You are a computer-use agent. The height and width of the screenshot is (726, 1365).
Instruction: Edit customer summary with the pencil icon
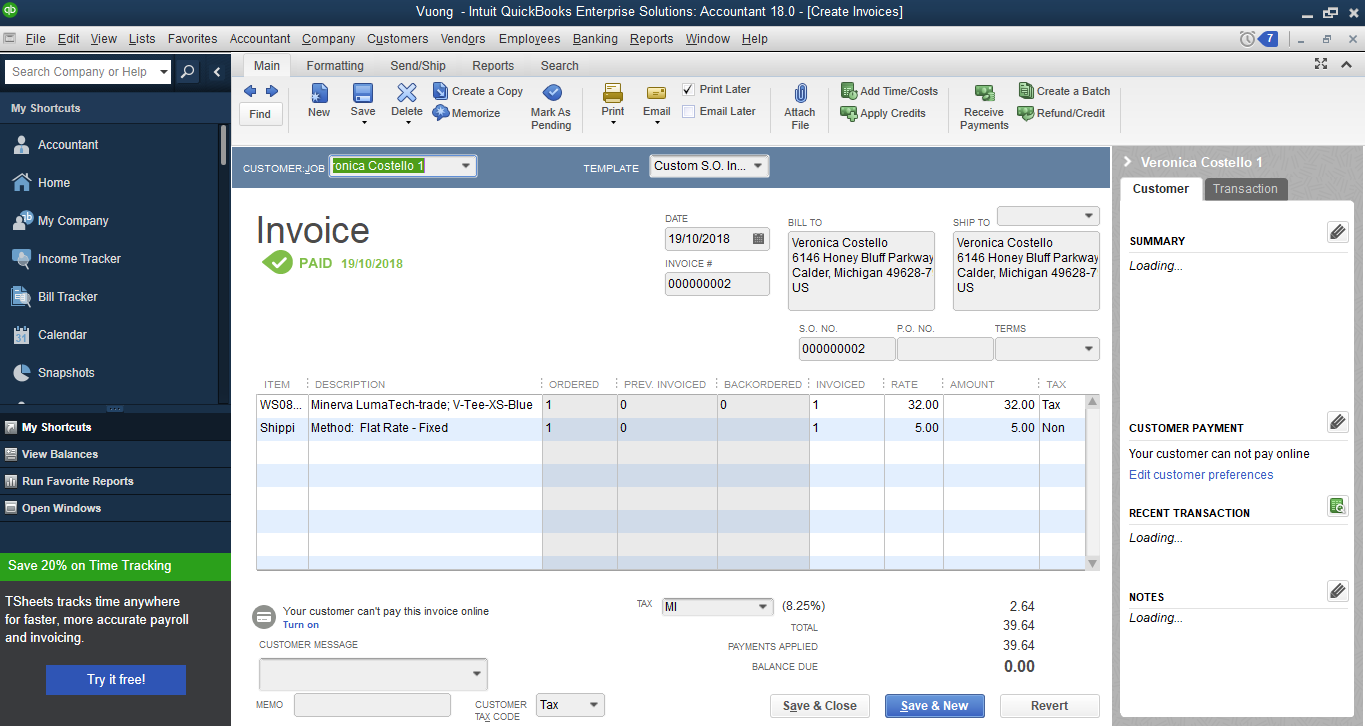click(x=1337, y=232)
